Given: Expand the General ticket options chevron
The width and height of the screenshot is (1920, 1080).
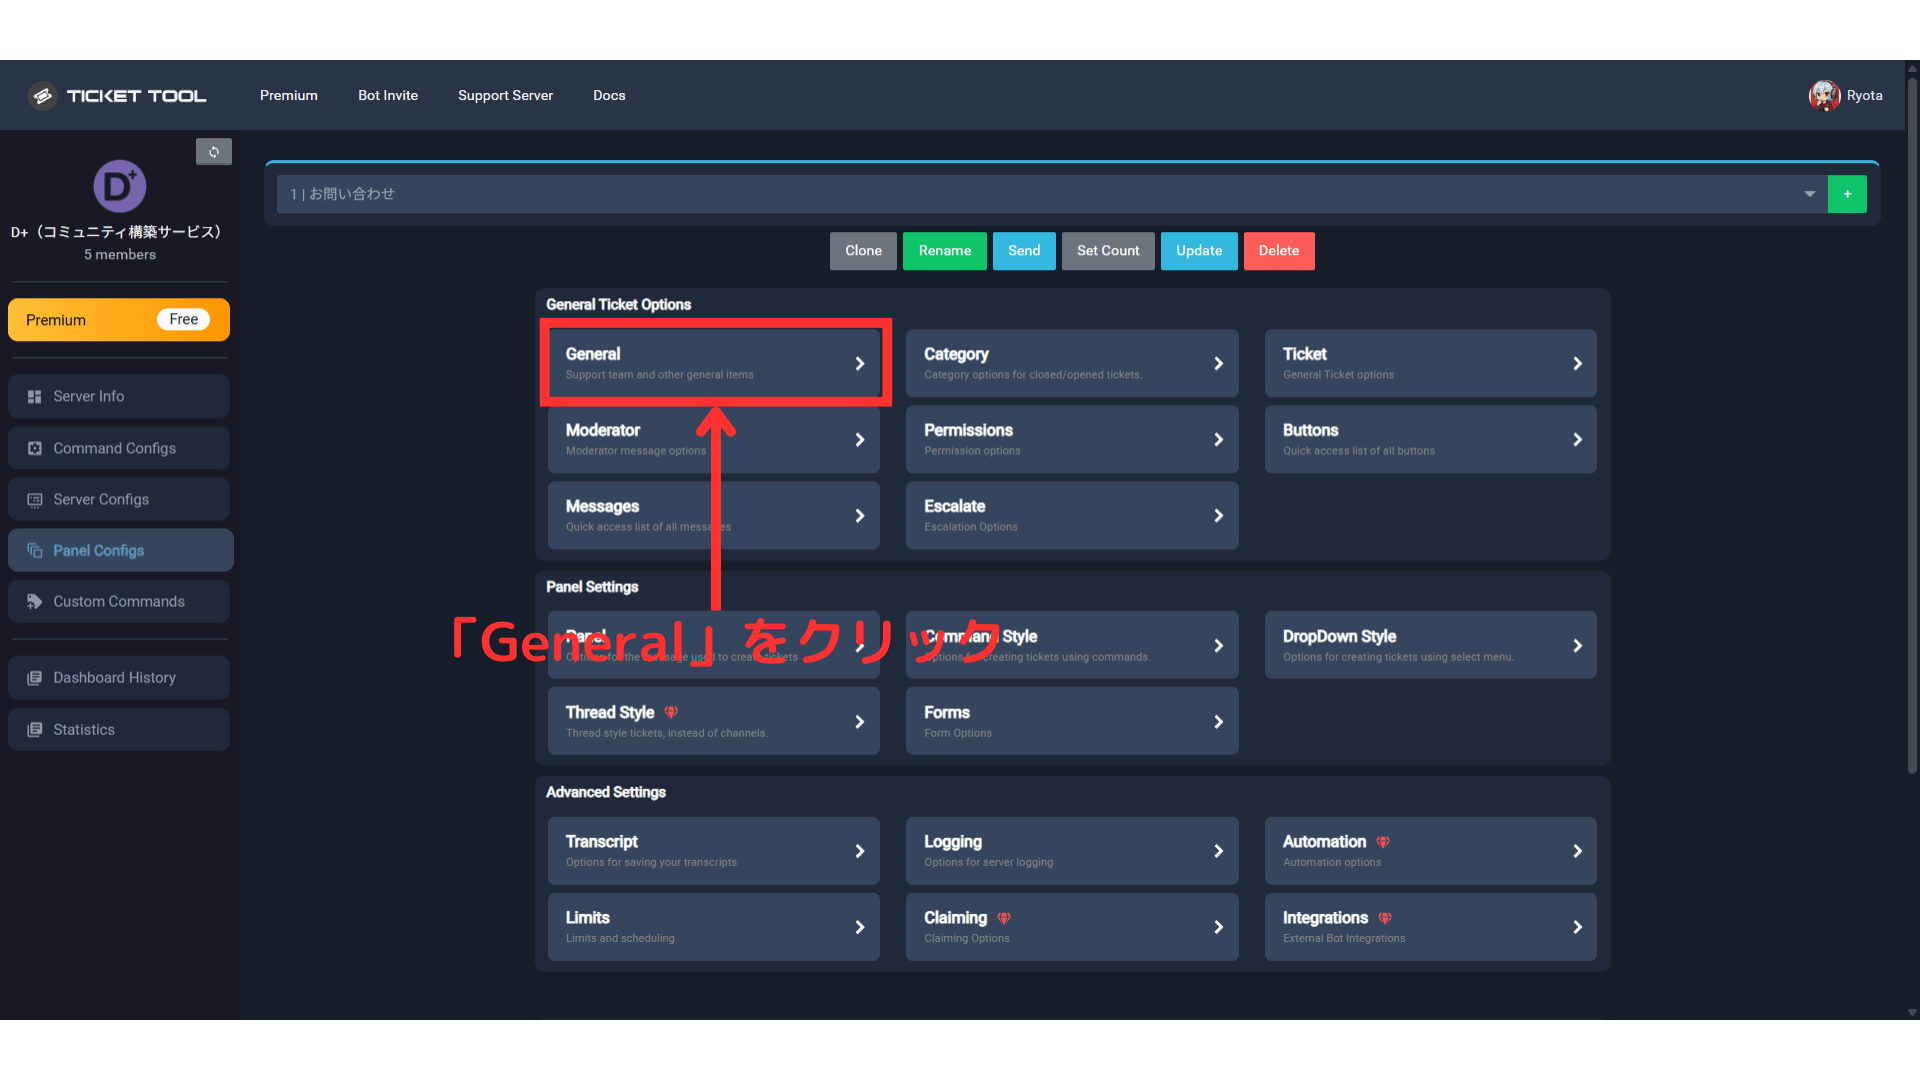Looking at the screenshot, I should pos(860,363).
